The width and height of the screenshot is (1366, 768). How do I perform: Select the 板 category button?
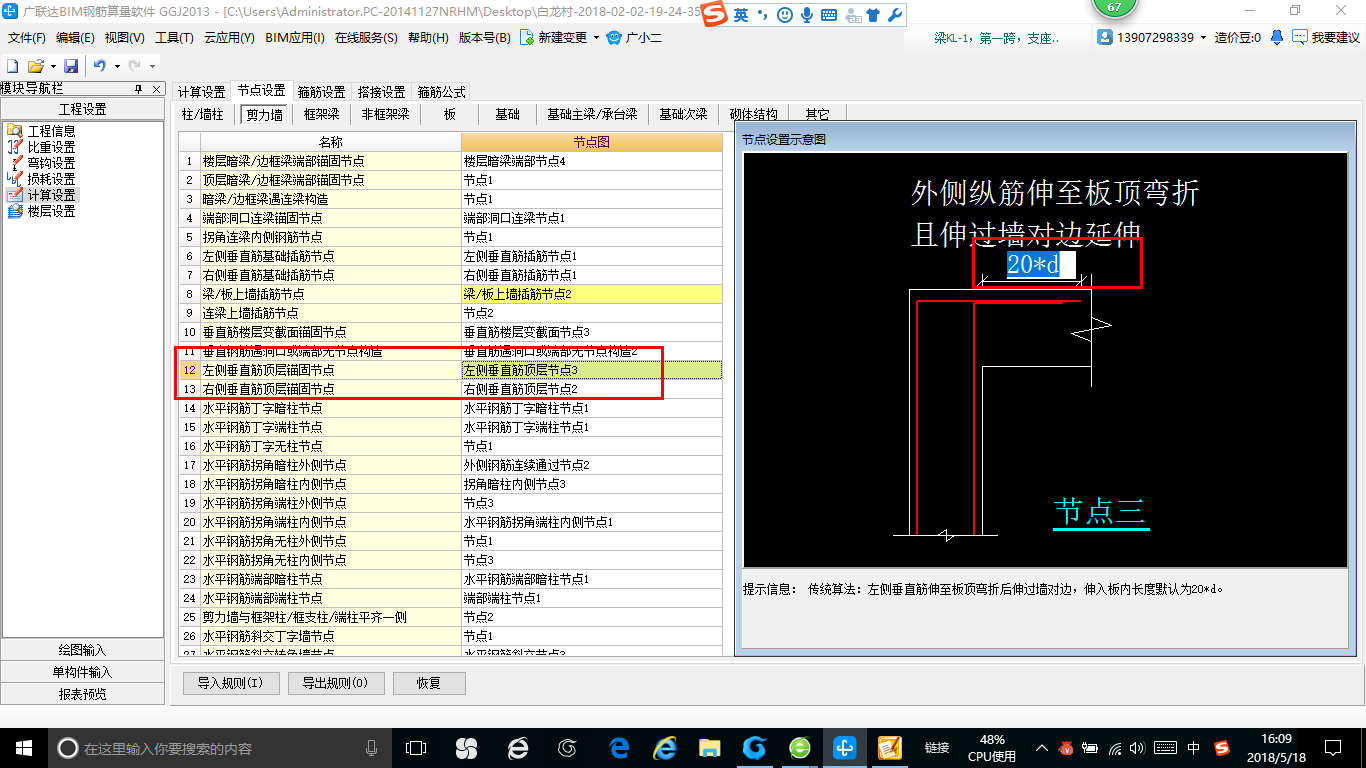tap(450, 114)
